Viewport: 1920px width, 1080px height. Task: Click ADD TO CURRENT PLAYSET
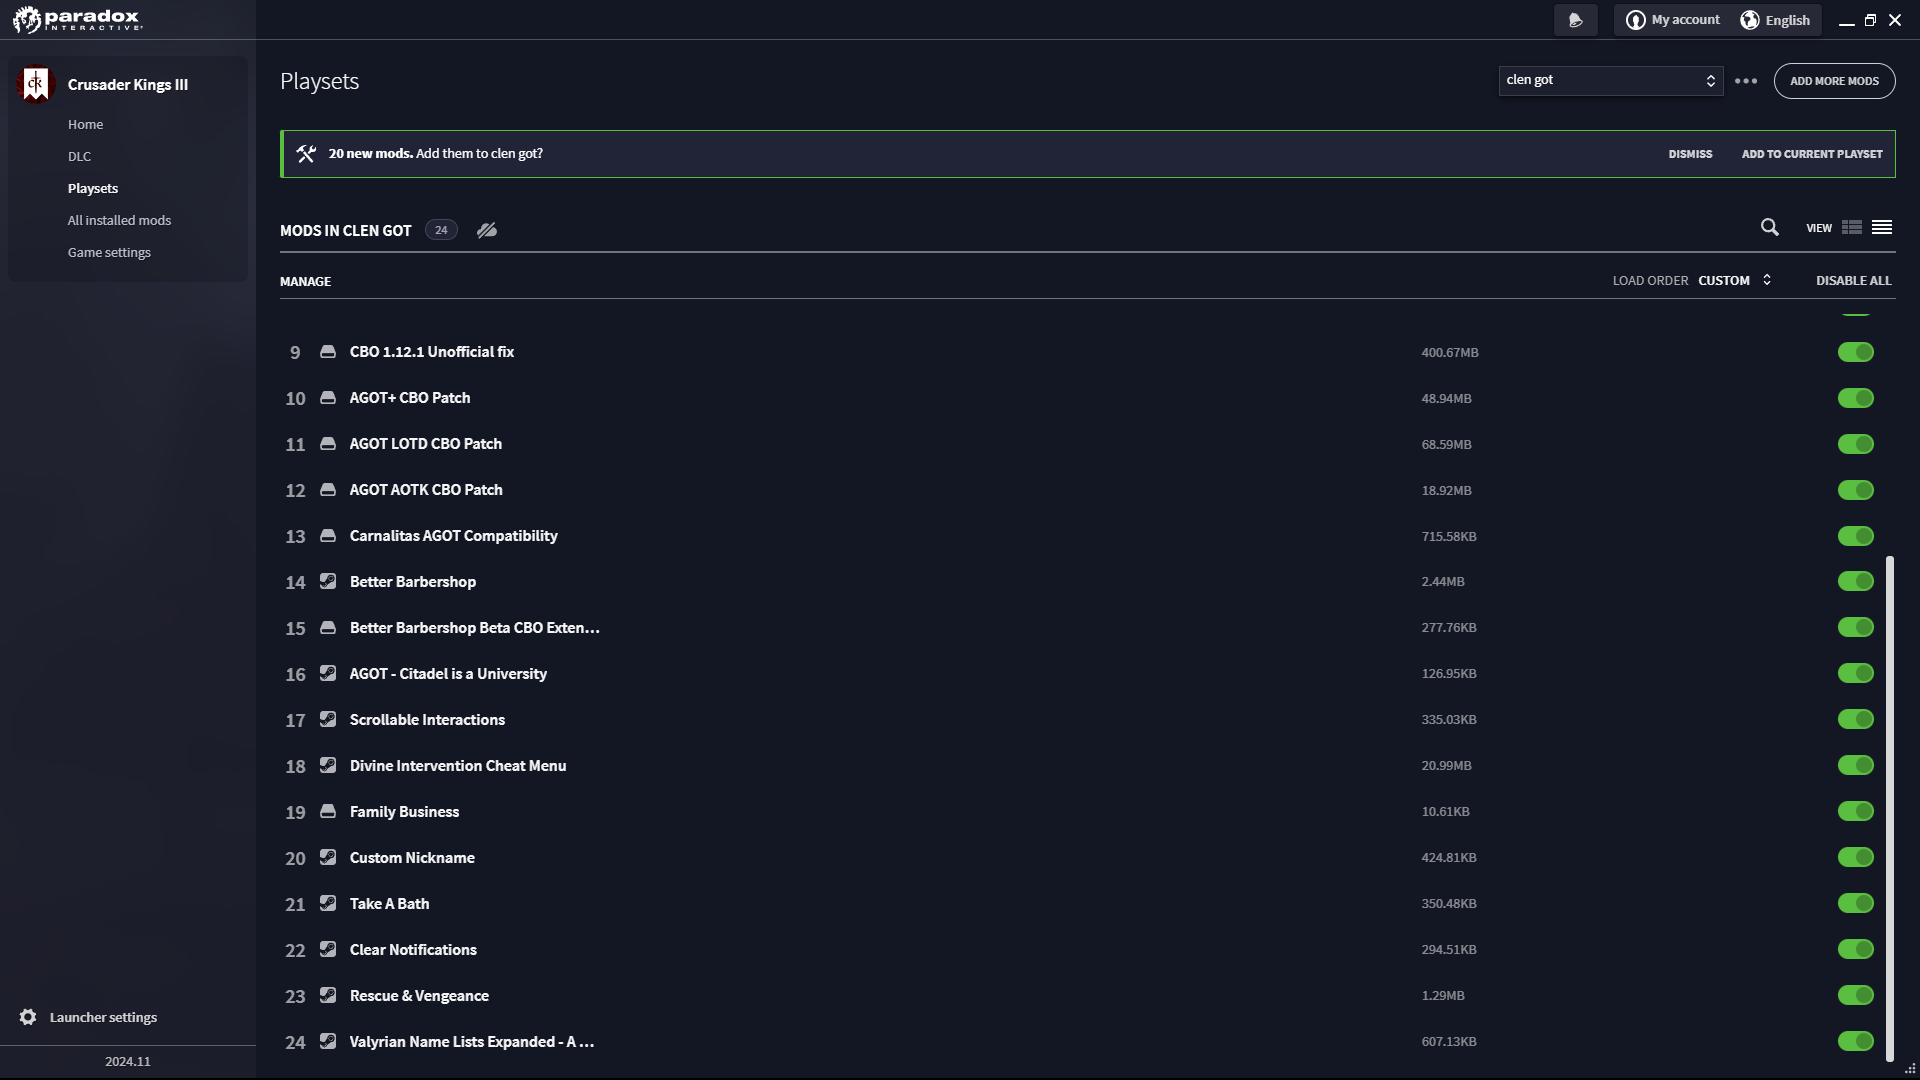click(x=1812, y=154)
